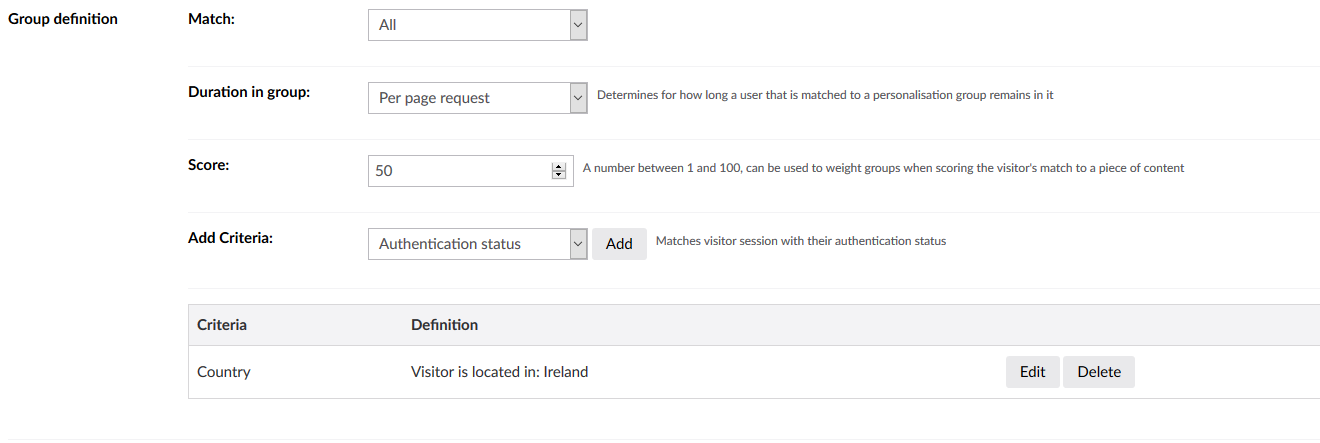Expand the Duration in group dropdown

(x=477, y=98)
